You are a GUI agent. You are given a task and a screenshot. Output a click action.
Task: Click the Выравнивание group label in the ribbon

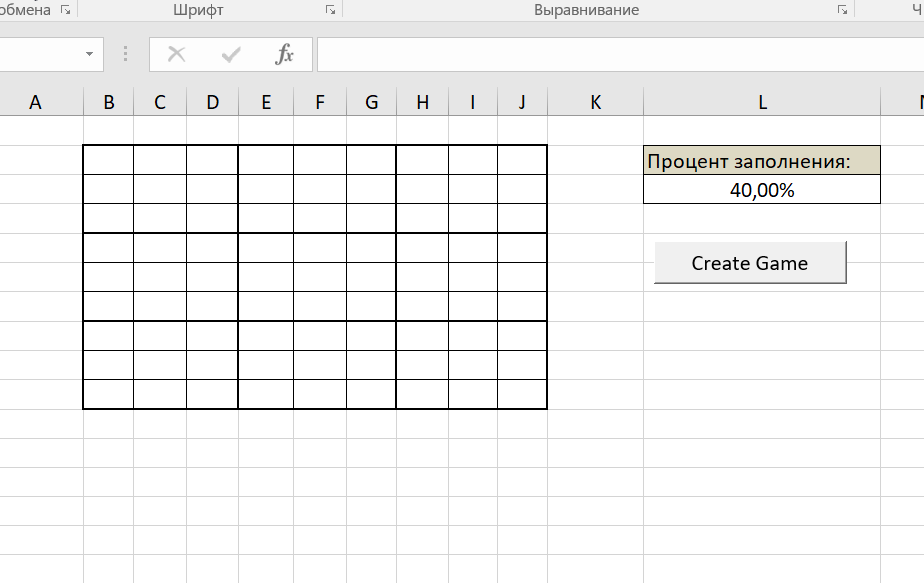click(585, 10)
